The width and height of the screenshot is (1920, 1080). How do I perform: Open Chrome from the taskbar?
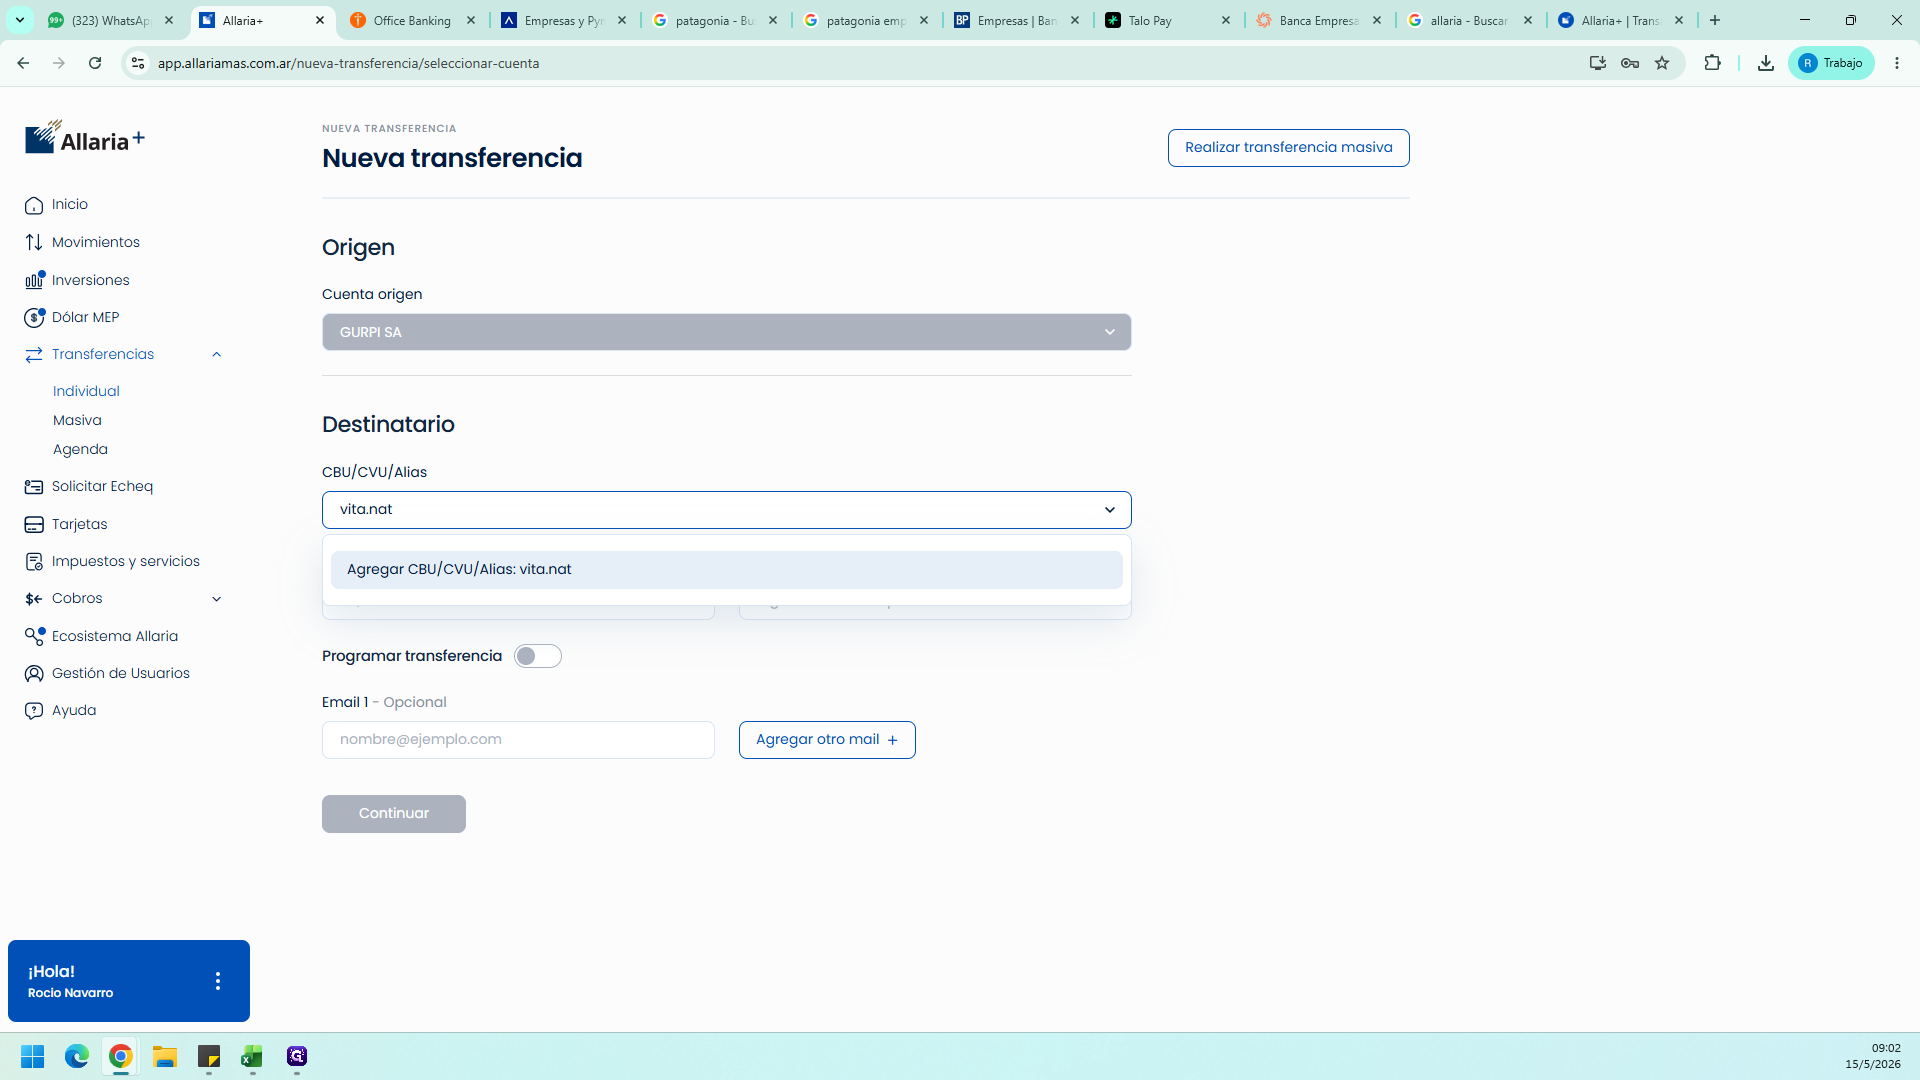point(121,1056)
